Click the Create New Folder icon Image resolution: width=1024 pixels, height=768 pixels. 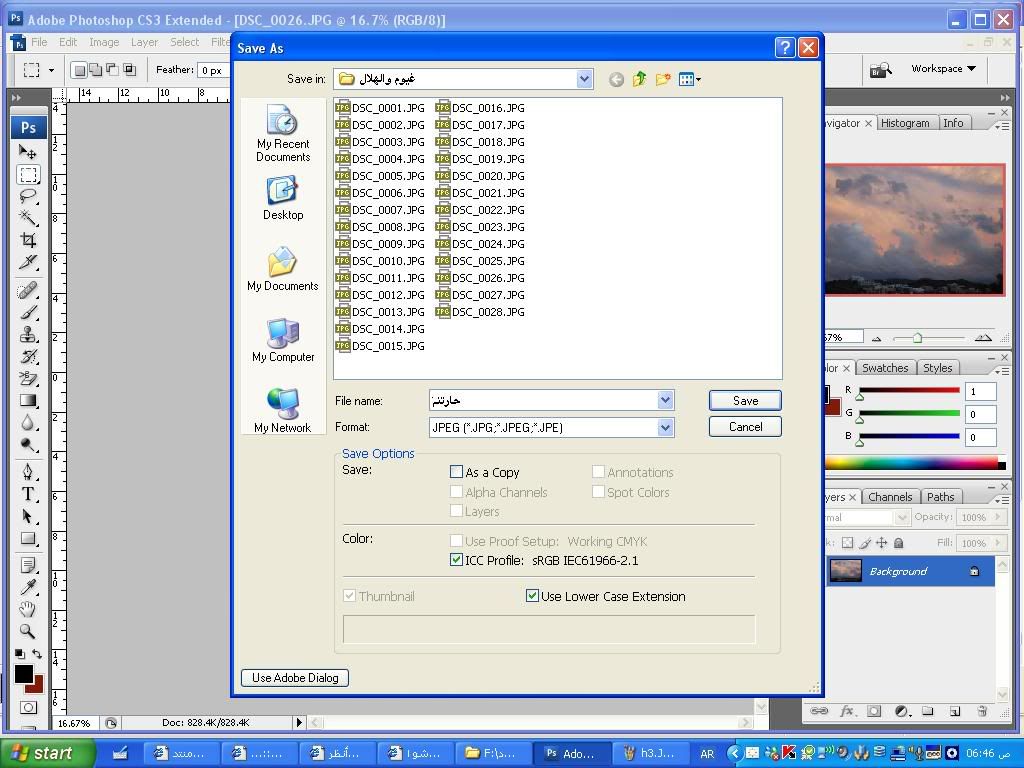pyautogui.click(x=662, y=79)
